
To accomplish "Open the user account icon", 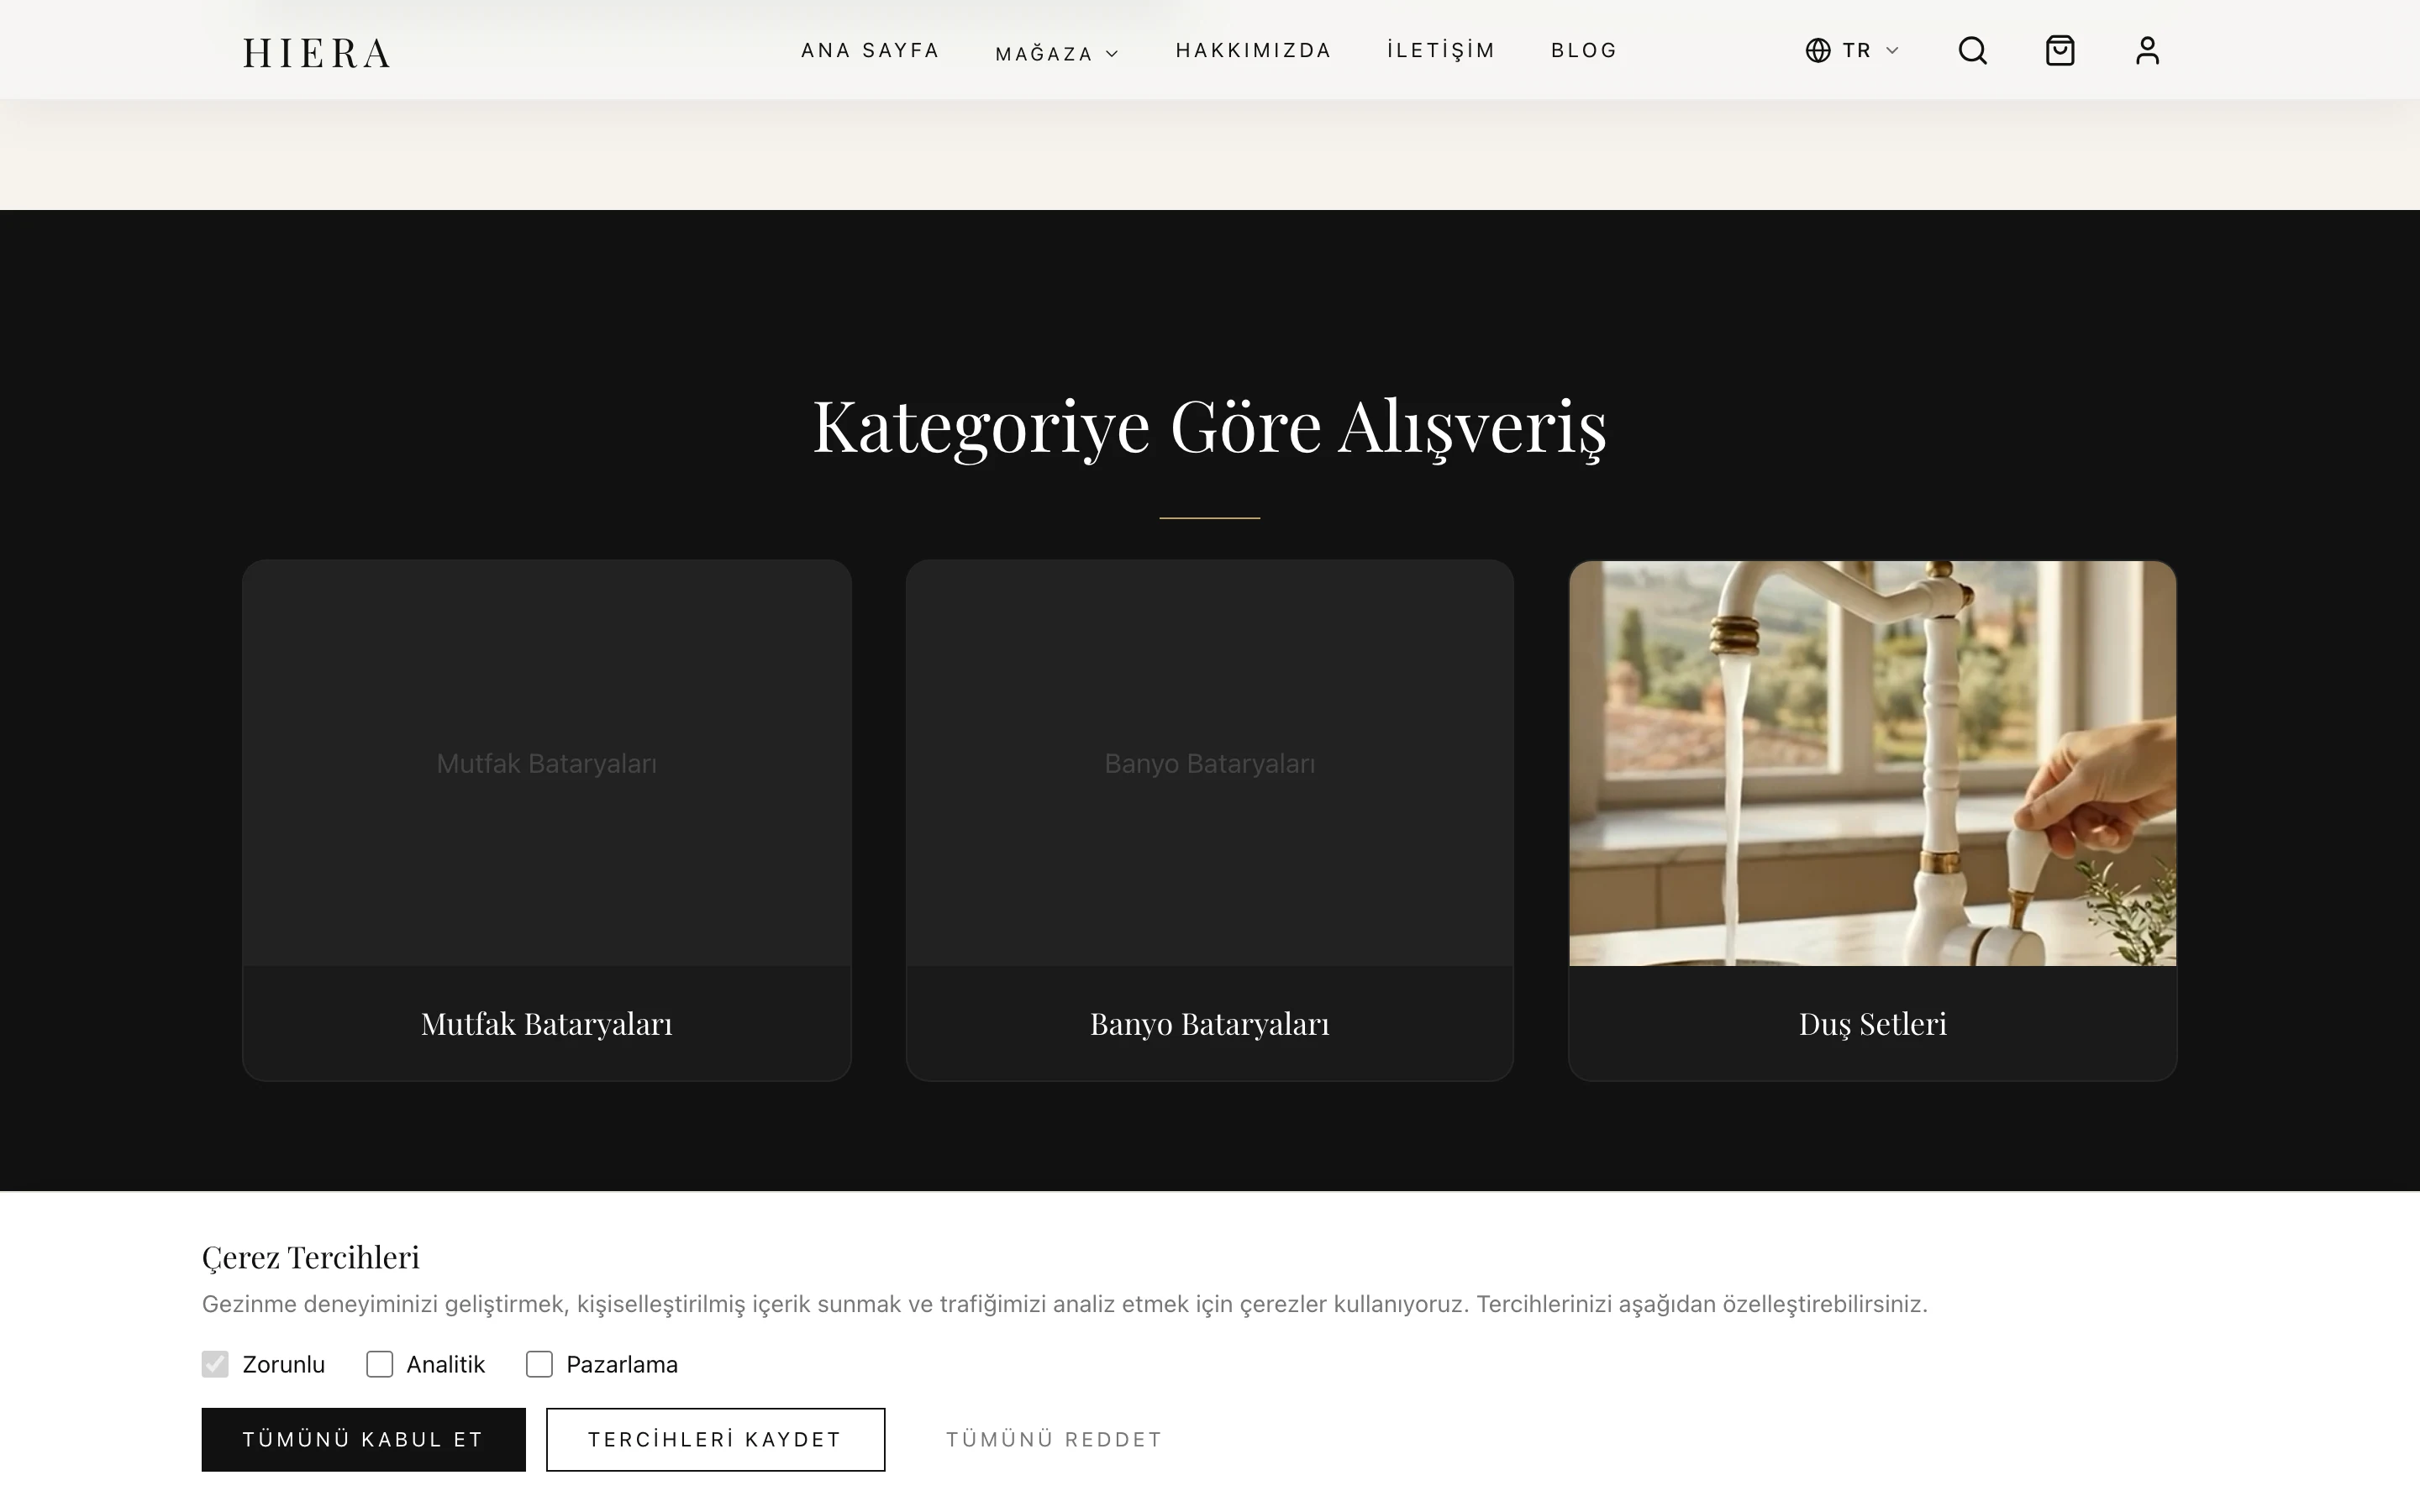I will (x=2147, y=50).
